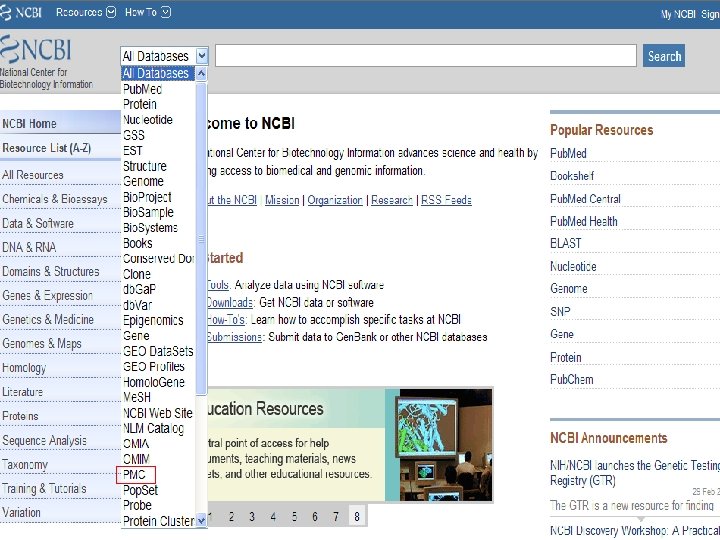This screenshot has width=720, height=540.
Task: Open the How To menu
Action: point(148,12)
